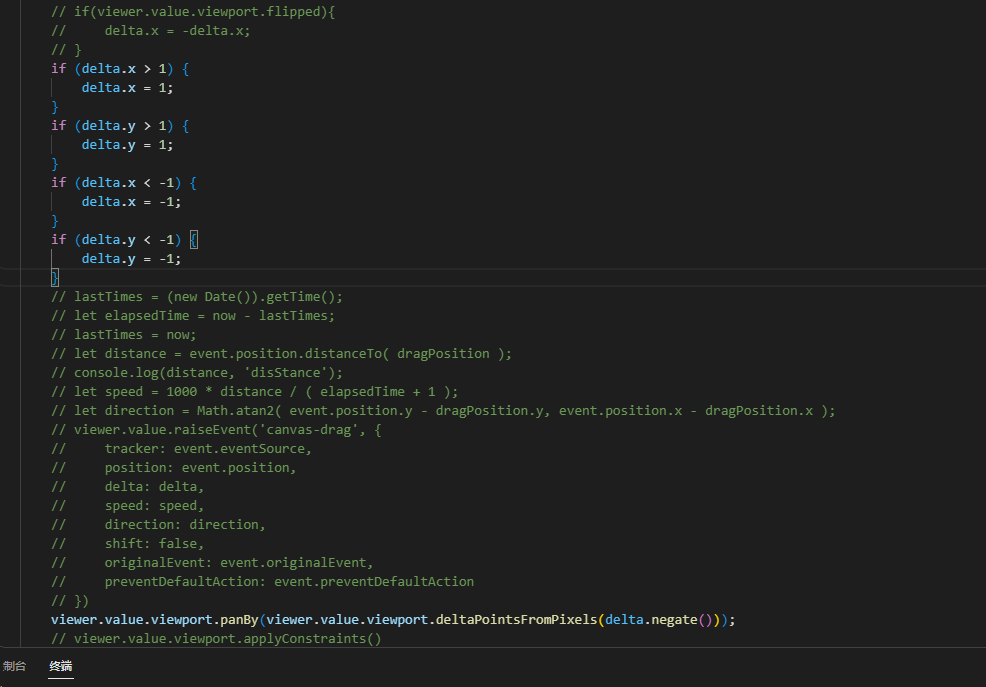
Task: Click the opening brace on delta.y < -1 line
Action: click(x=192, y=239)
